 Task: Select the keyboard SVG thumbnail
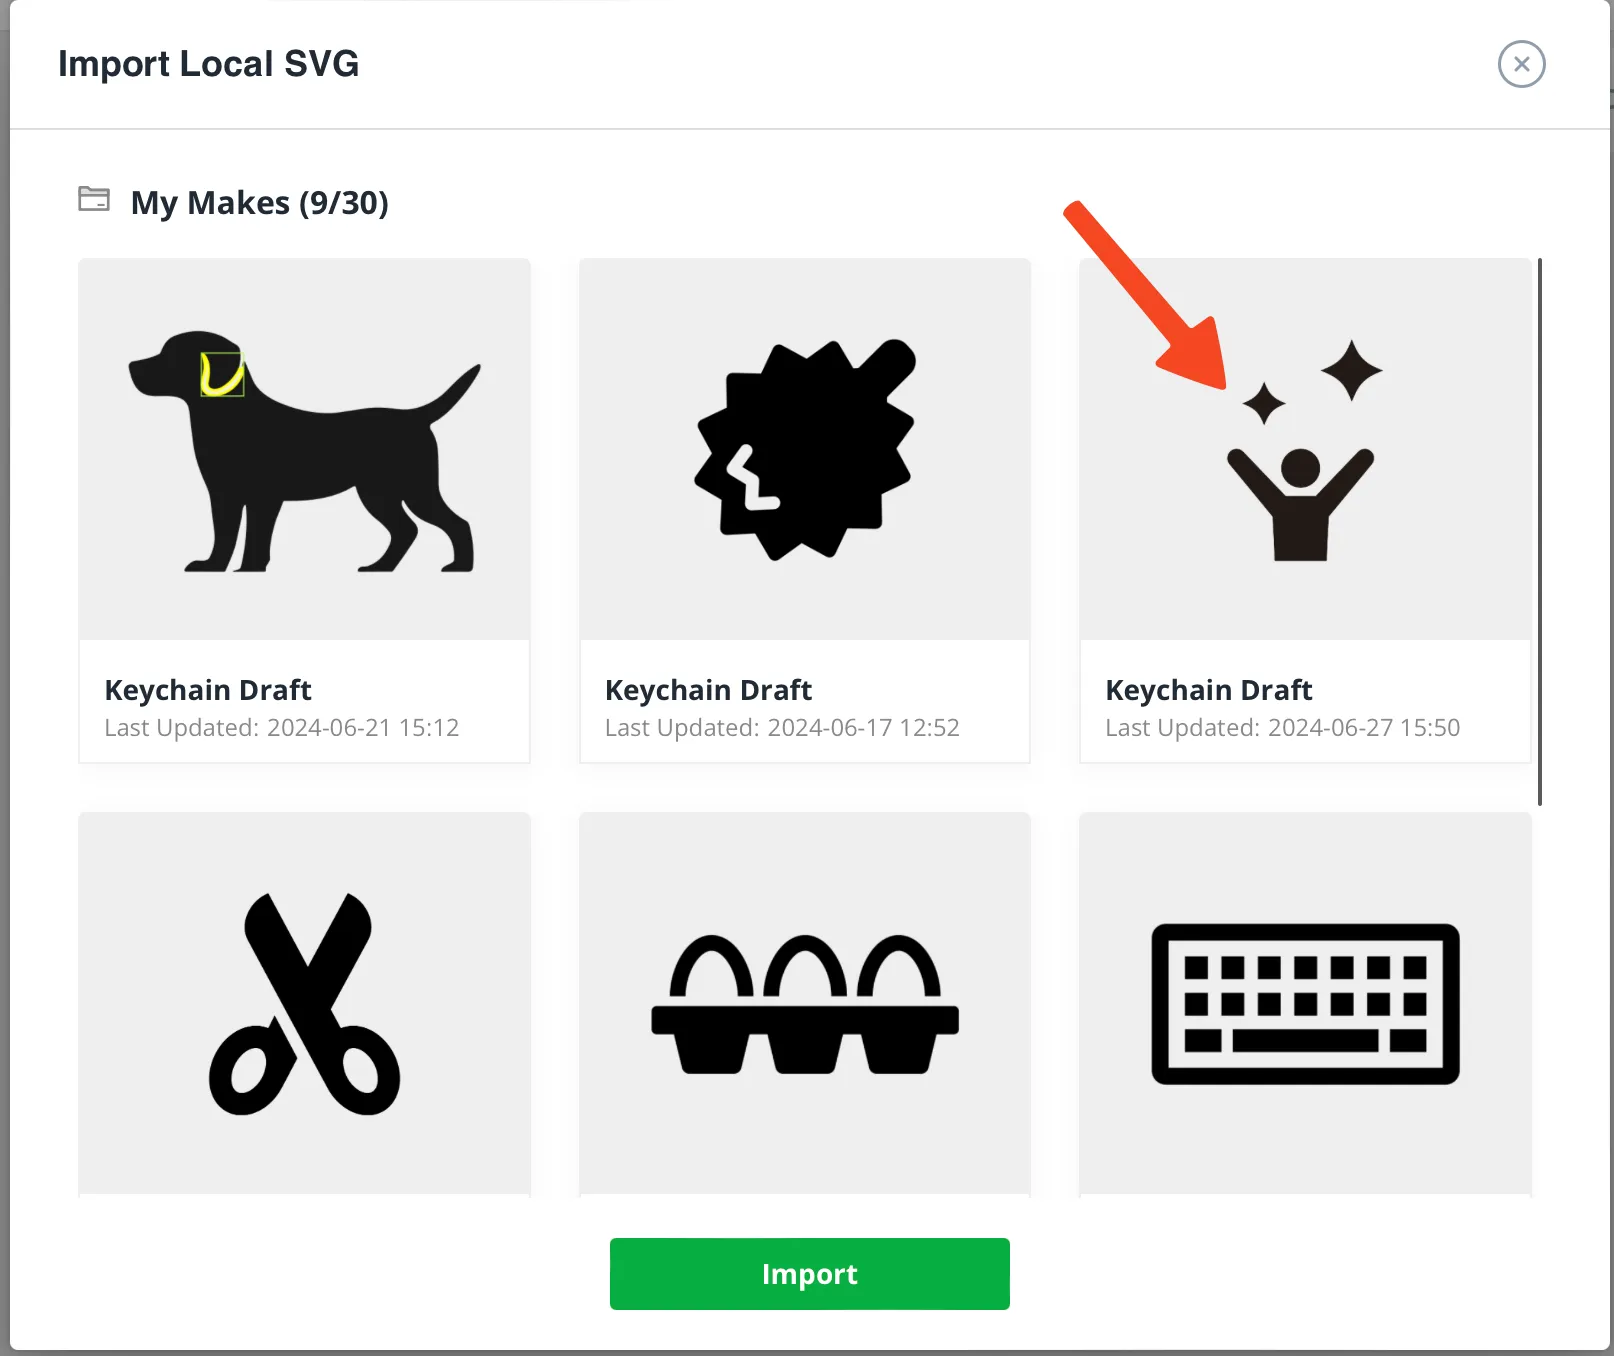point(1305,1003)
